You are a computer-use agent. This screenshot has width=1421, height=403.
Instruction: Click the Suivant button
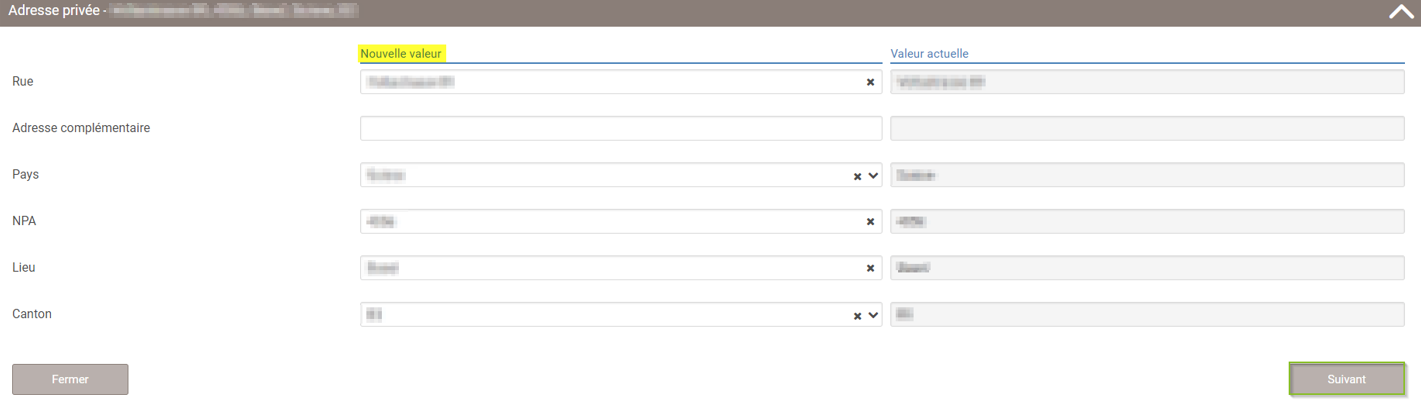coord(1346,379)
